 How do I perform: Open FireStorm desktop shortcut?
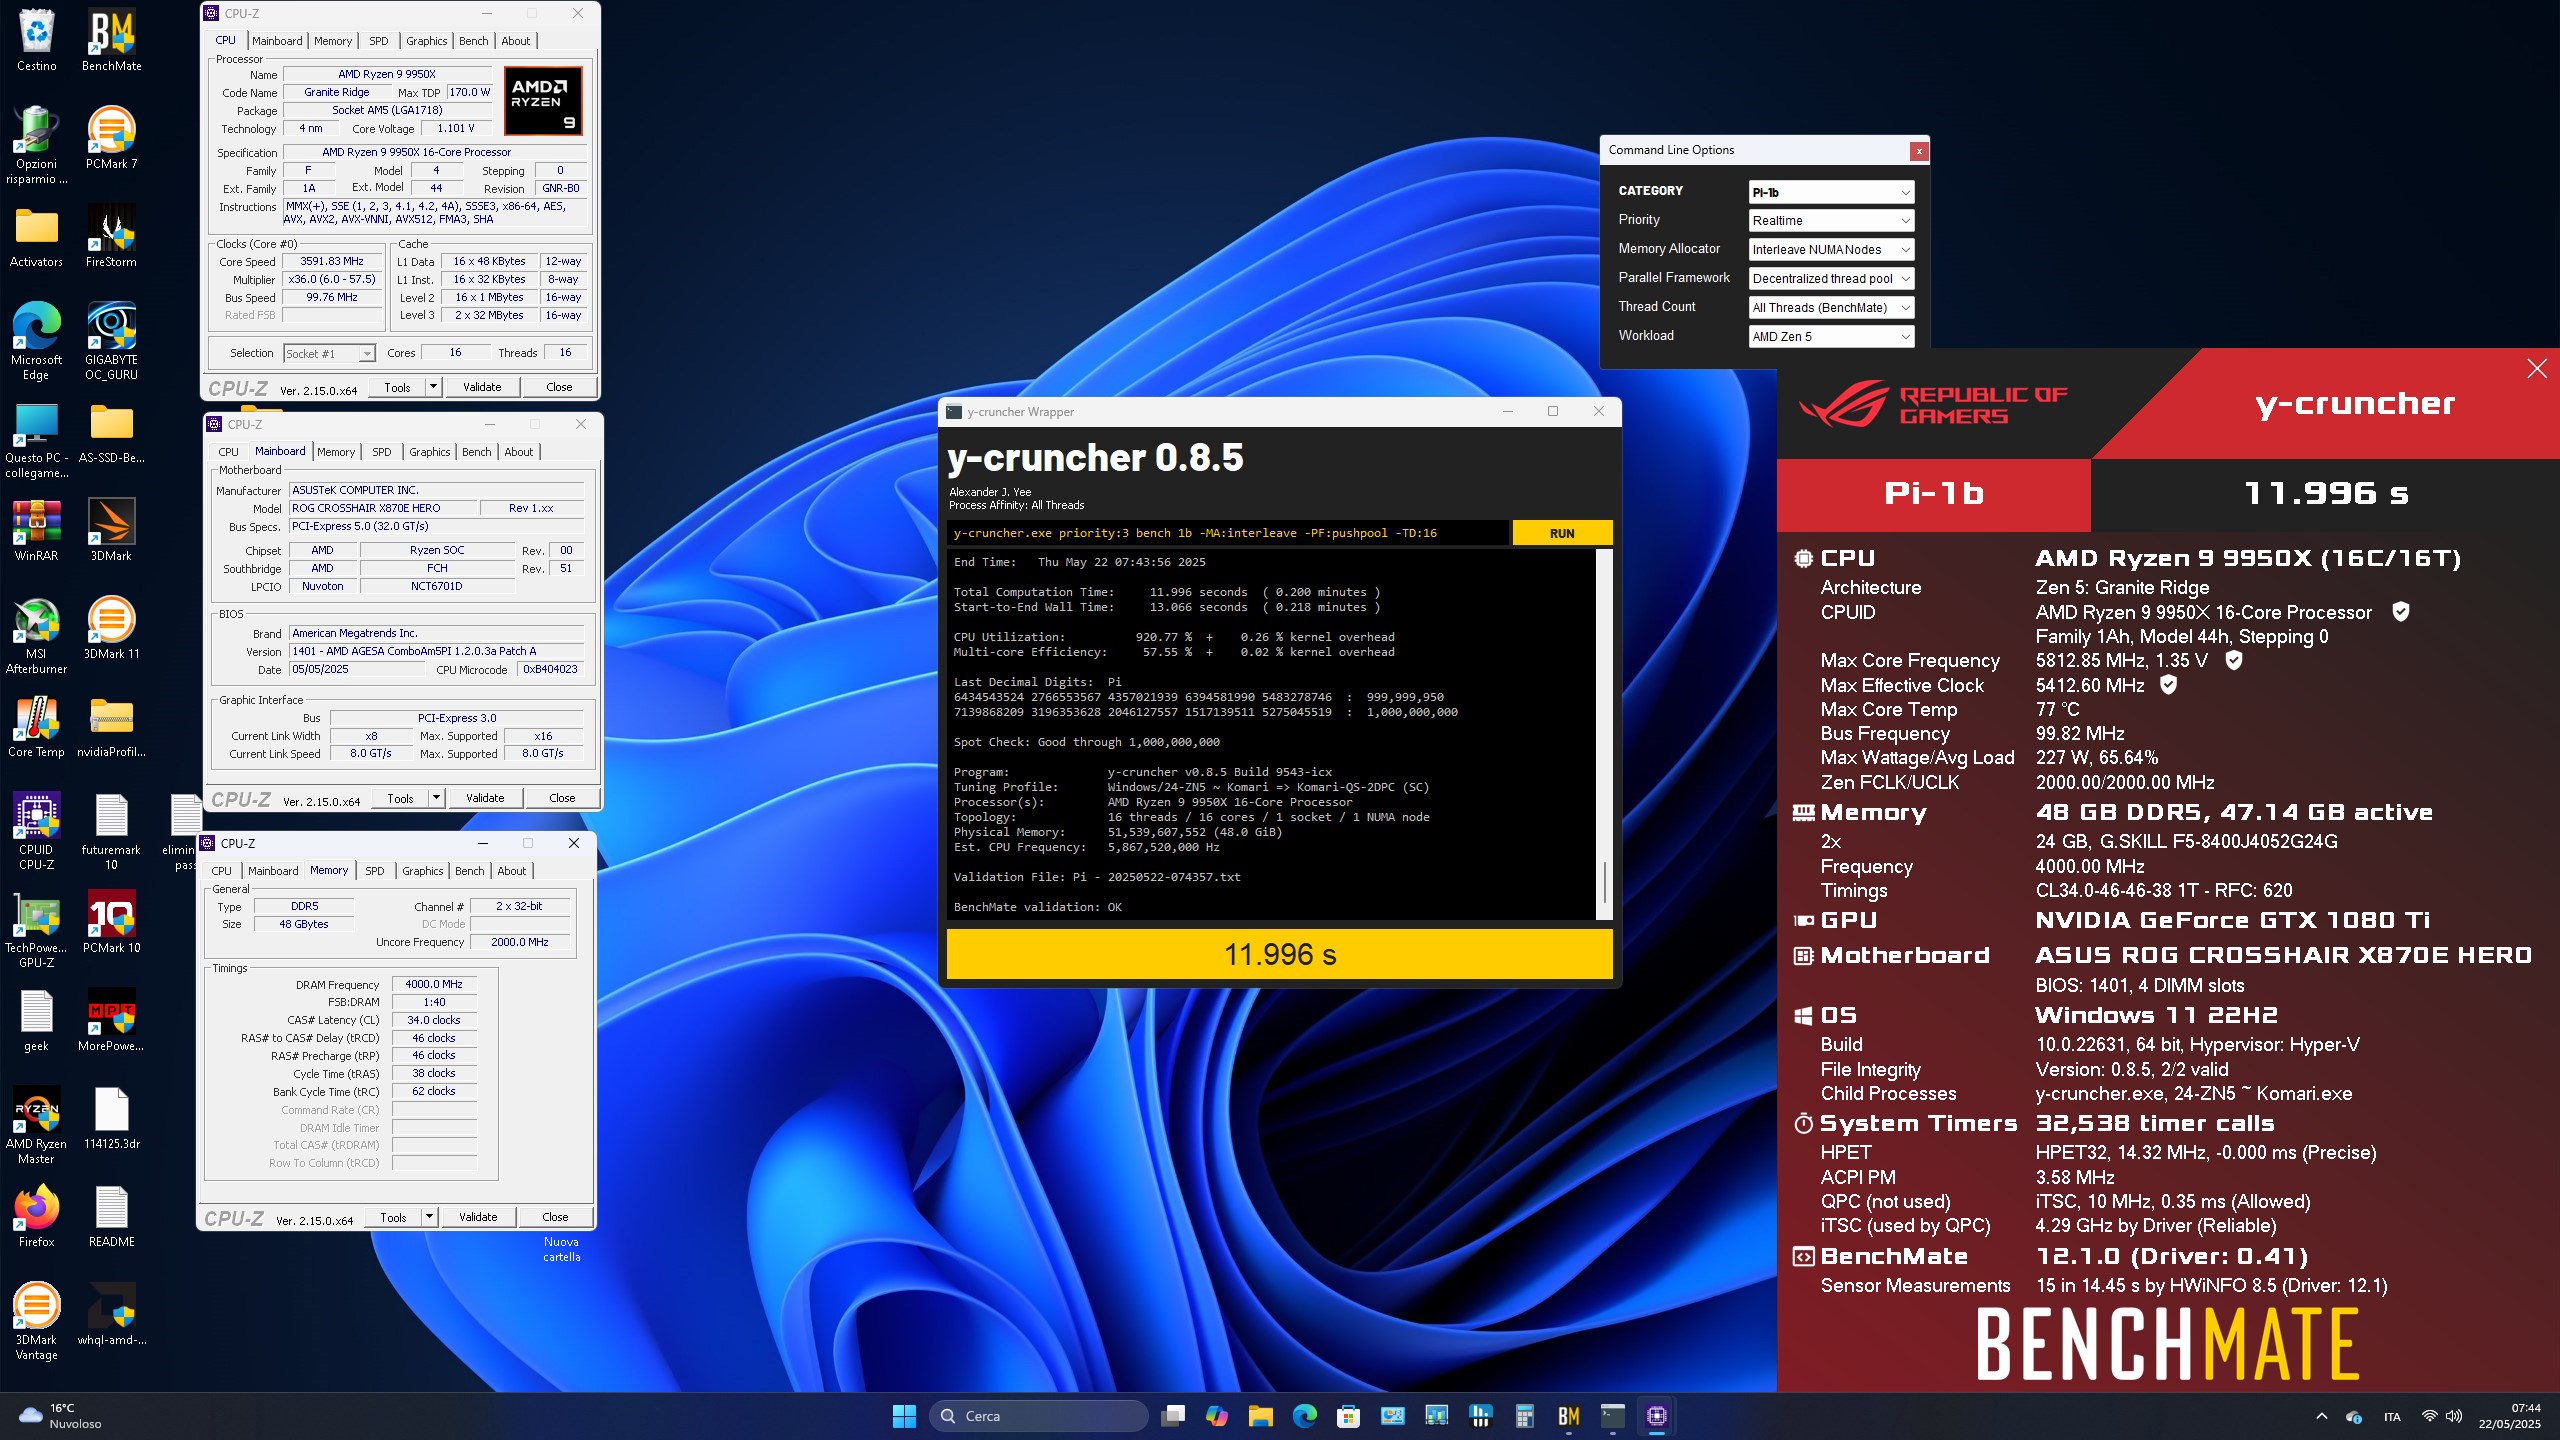[x=111, y=236]
